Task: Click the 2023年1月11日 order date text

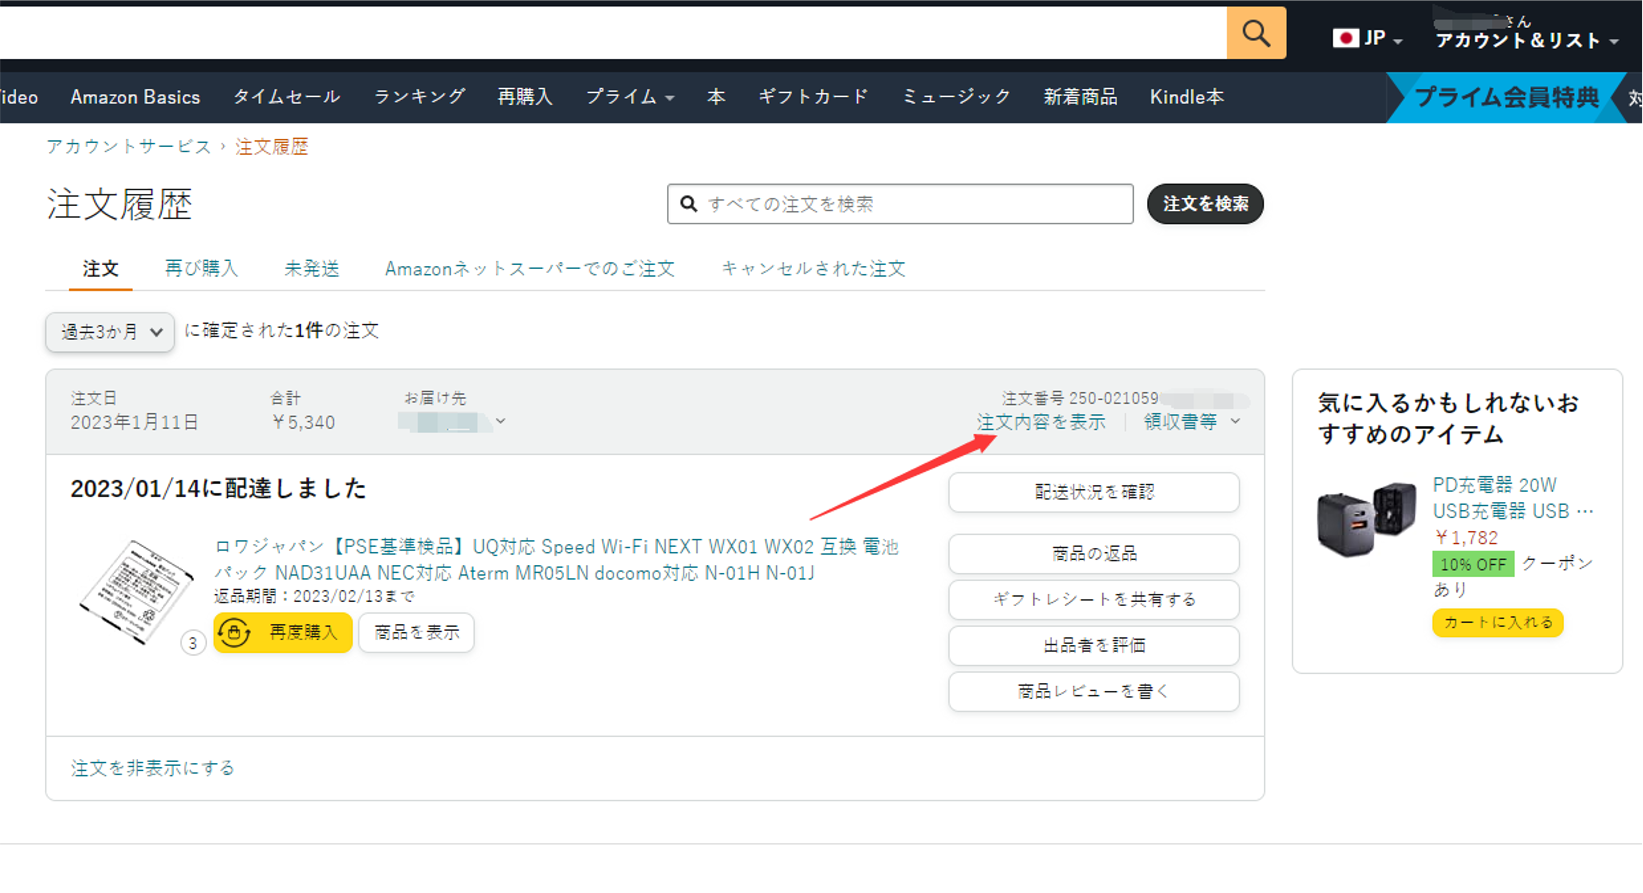Action: click(x=134, y=422)
